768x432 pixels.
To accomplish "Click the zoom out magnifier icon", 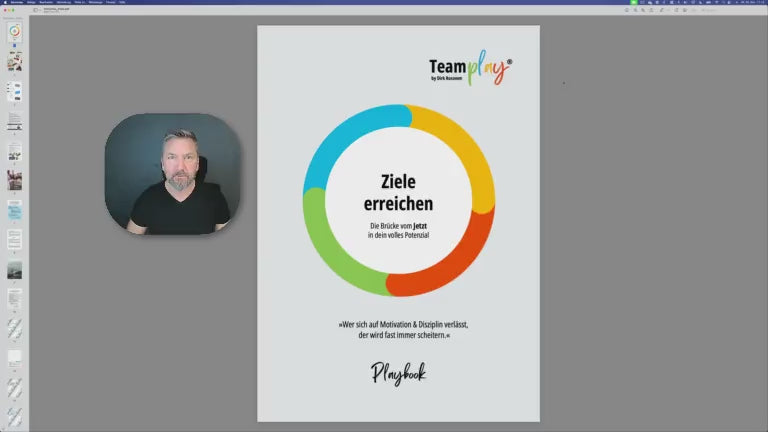I will [634, 10].
